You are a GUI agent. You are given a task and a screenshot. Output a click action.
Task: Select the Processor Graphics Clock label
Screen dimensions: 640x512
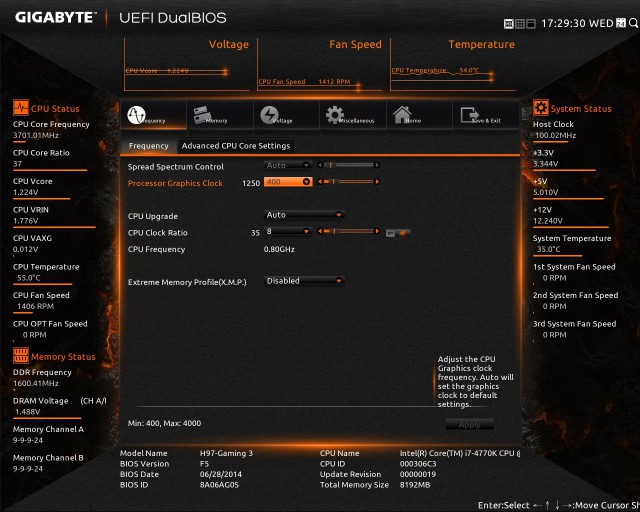(175, 183)
